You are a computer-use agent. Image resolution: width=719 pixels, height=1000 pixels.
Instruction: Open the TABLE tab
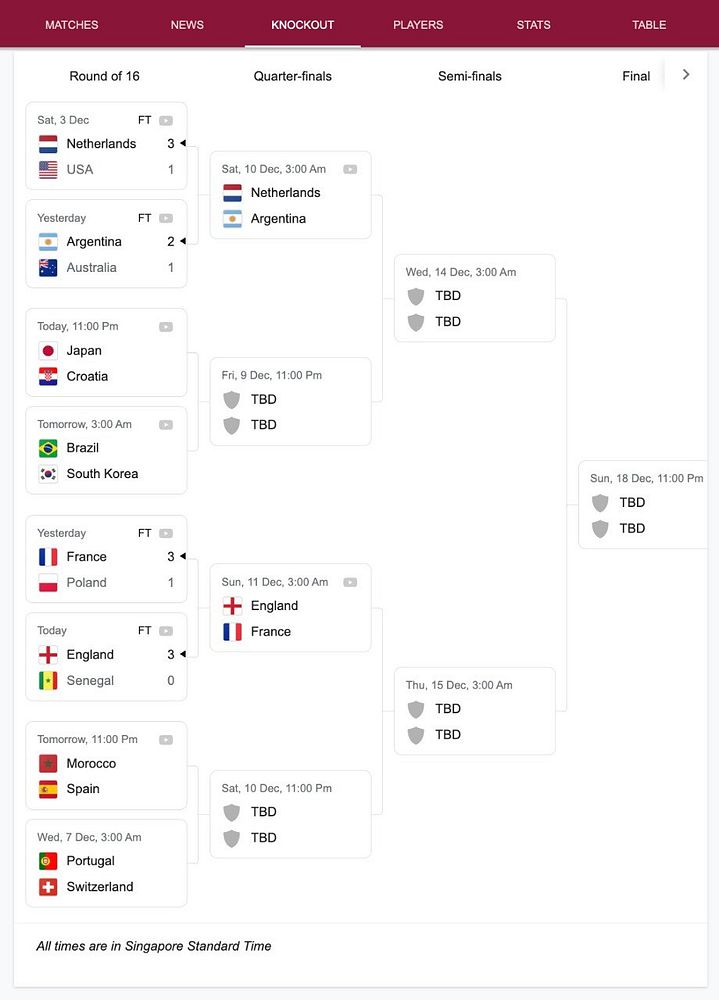(649, 25)
